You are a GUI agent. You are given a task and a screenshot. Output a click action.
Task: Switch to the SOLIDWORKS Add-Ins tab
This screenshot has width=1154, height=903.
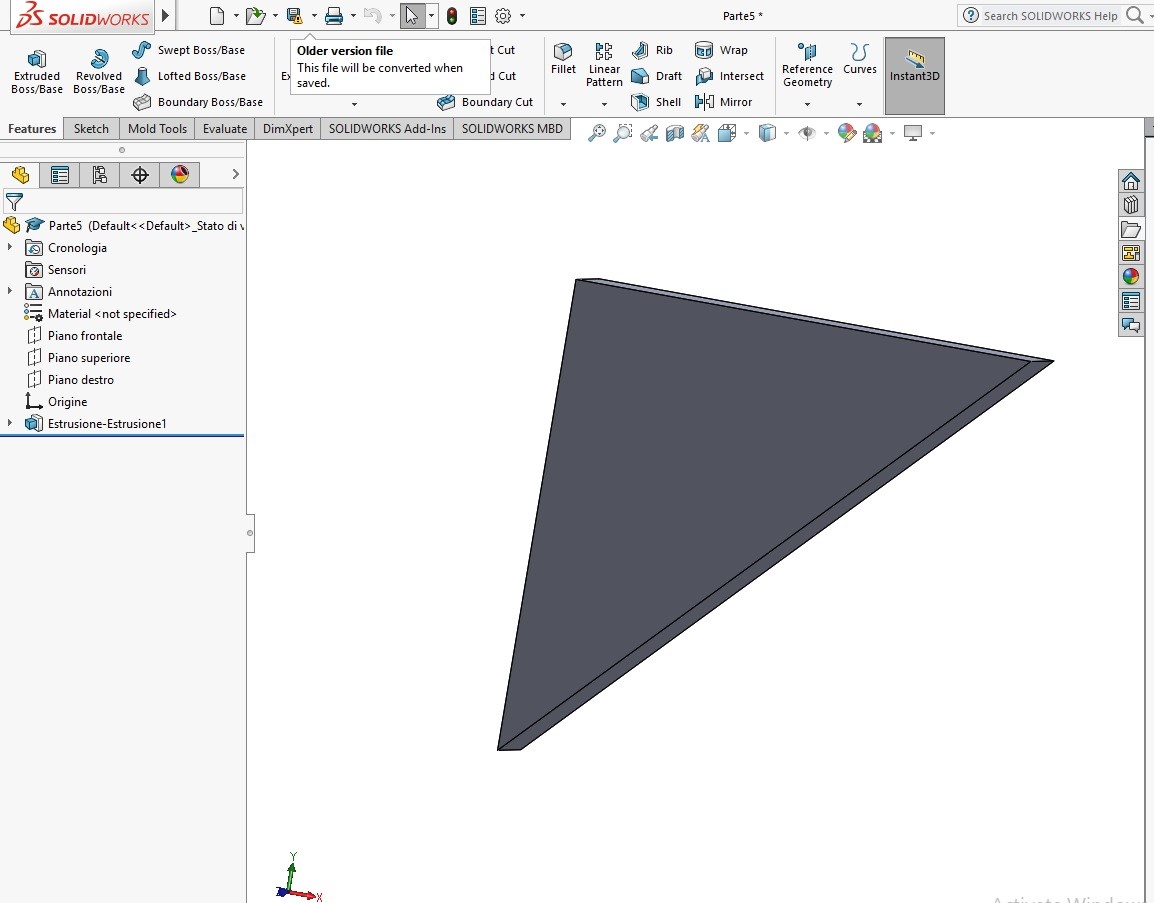click(x=387, y=129)
